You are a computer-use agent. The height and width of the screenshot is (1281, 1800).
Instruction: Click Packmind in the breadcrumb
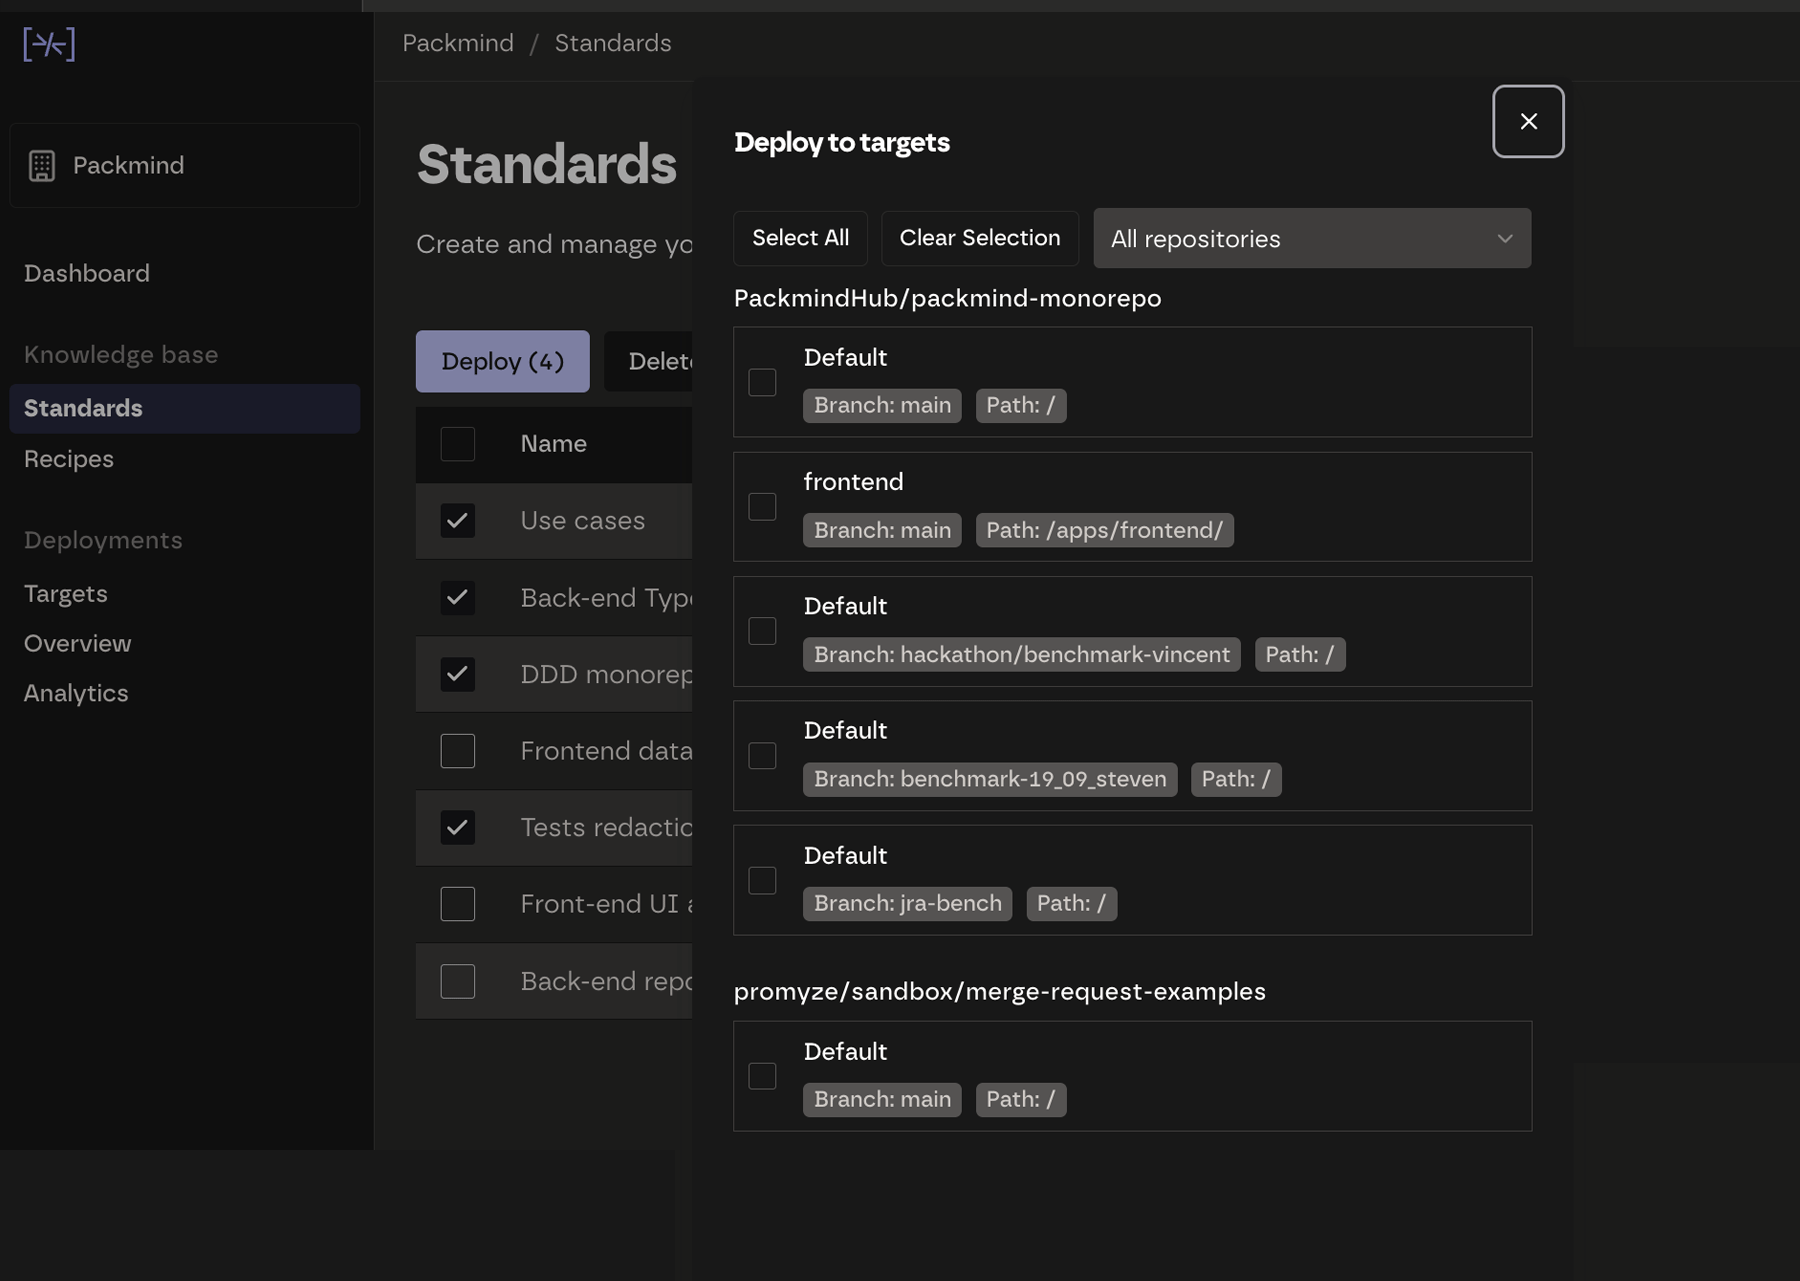(458, 43)
